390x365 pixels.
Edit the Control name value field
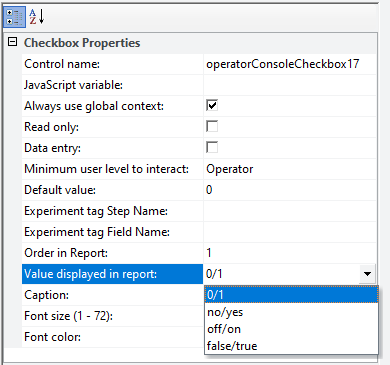tap(290, 64)
